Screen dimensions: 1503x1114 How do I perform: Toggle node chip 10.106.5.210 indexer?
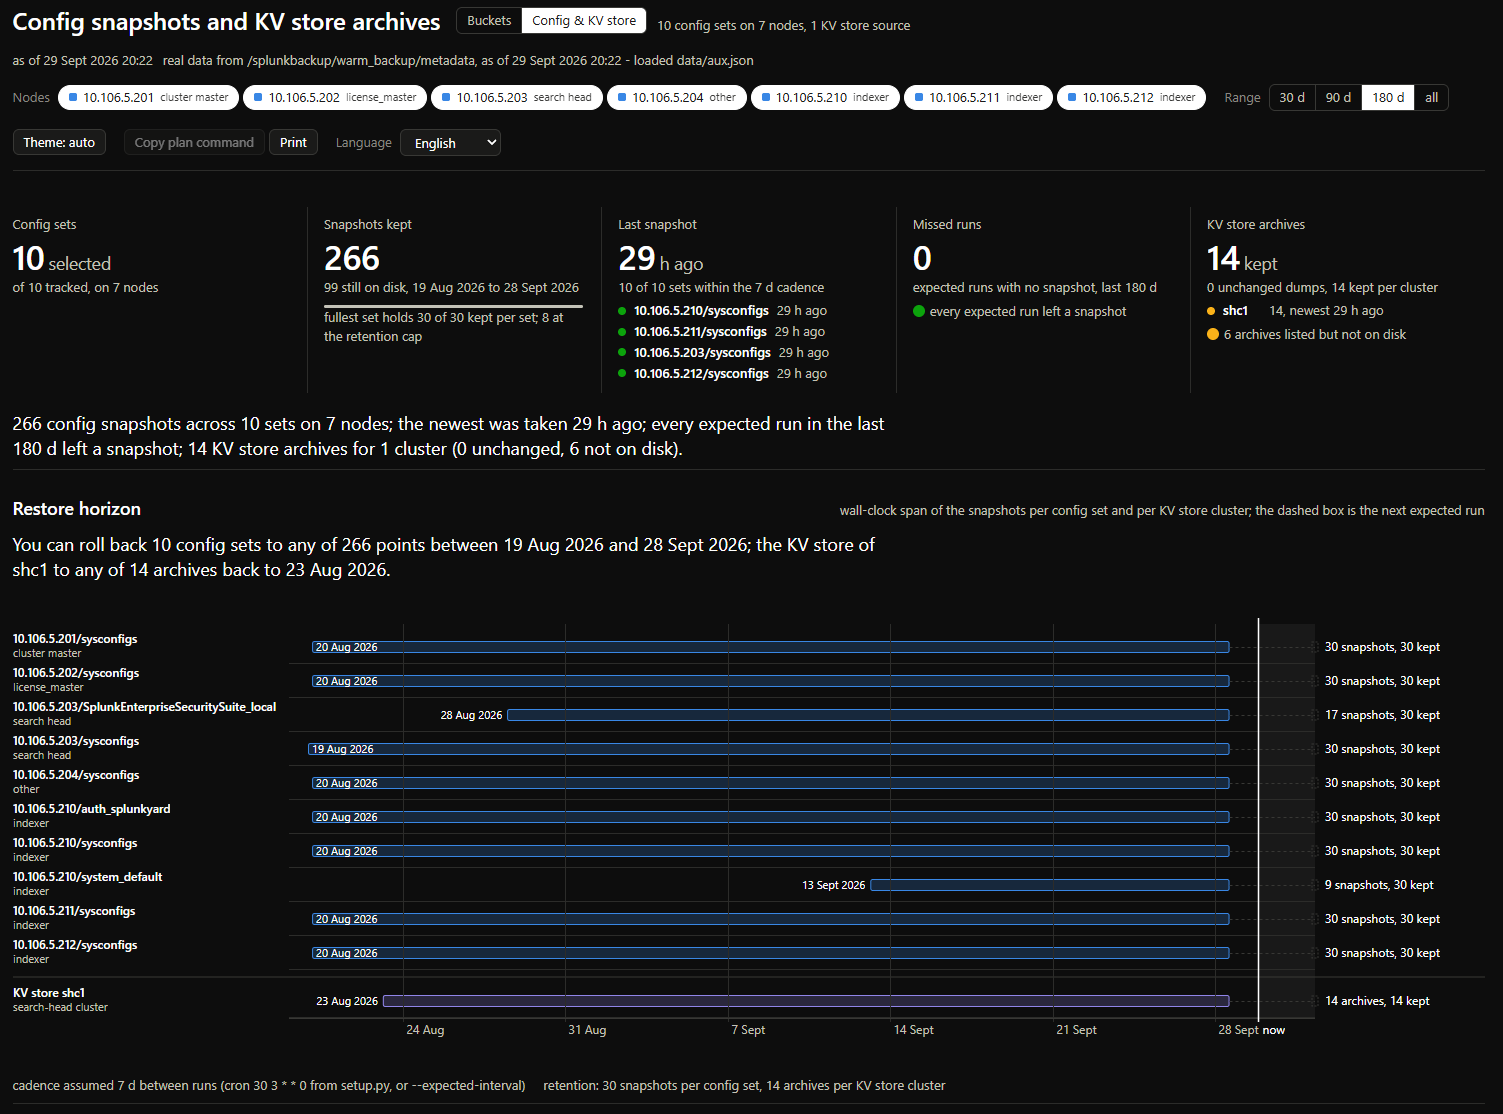(x=825, y=97)
